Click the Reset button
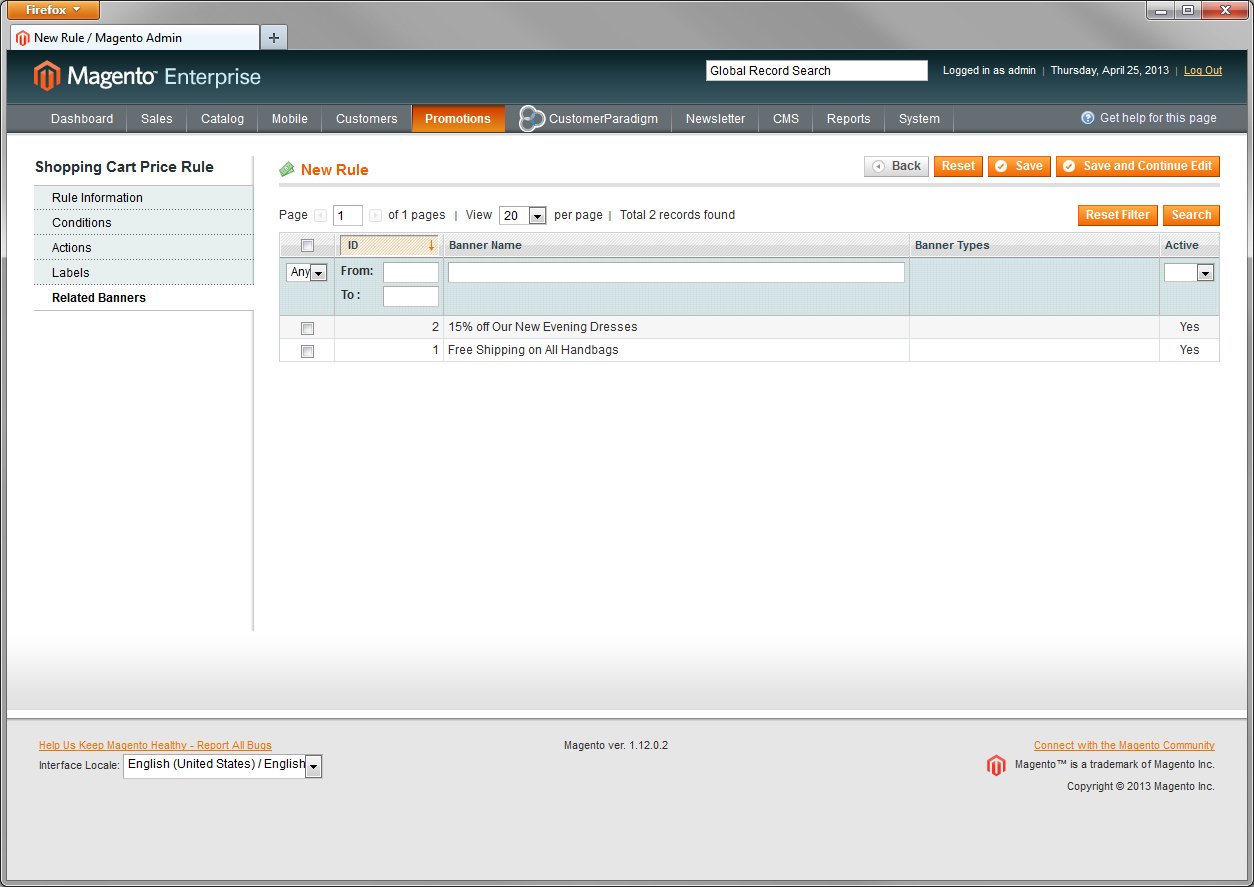This screenshot has width=1254, height=887. pyautogui.click(x=958, y=166)
